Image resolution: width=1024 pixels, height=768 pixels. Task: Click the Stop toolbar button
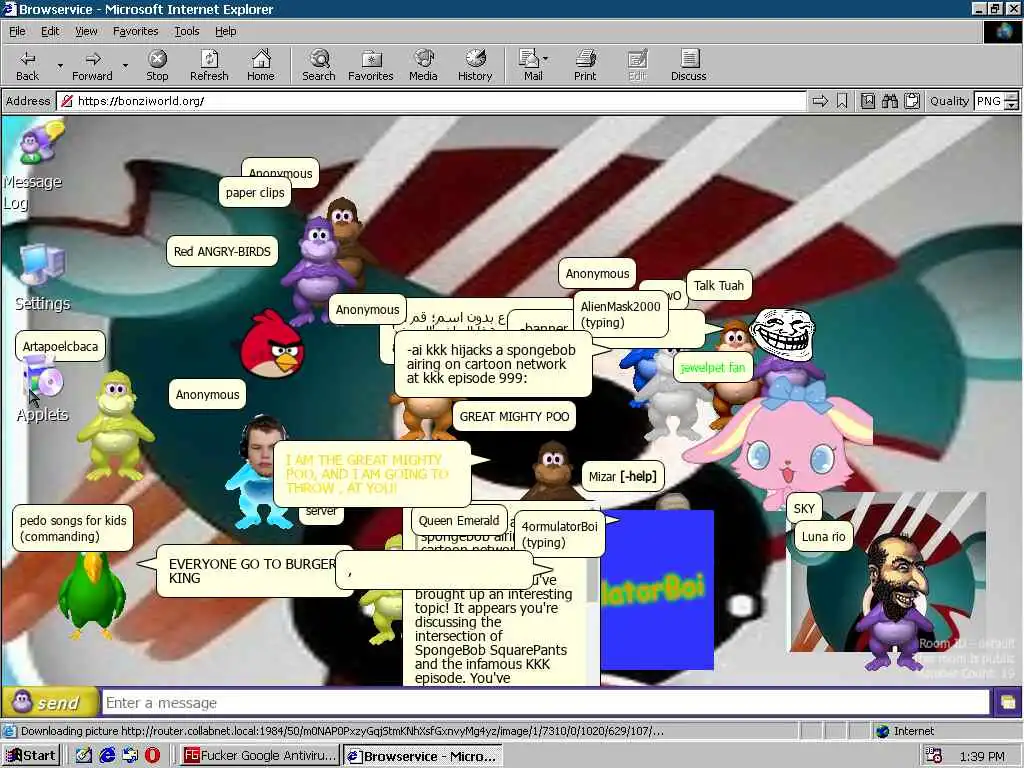tap(157, 65)
